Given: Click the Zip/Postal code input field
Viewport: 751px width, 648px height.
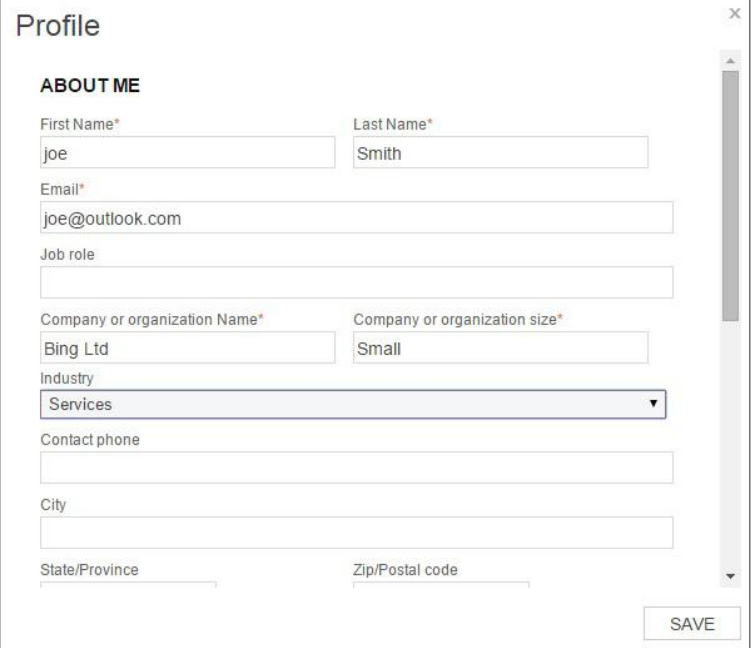Looking at the screenshot, I should pos(440,586).
